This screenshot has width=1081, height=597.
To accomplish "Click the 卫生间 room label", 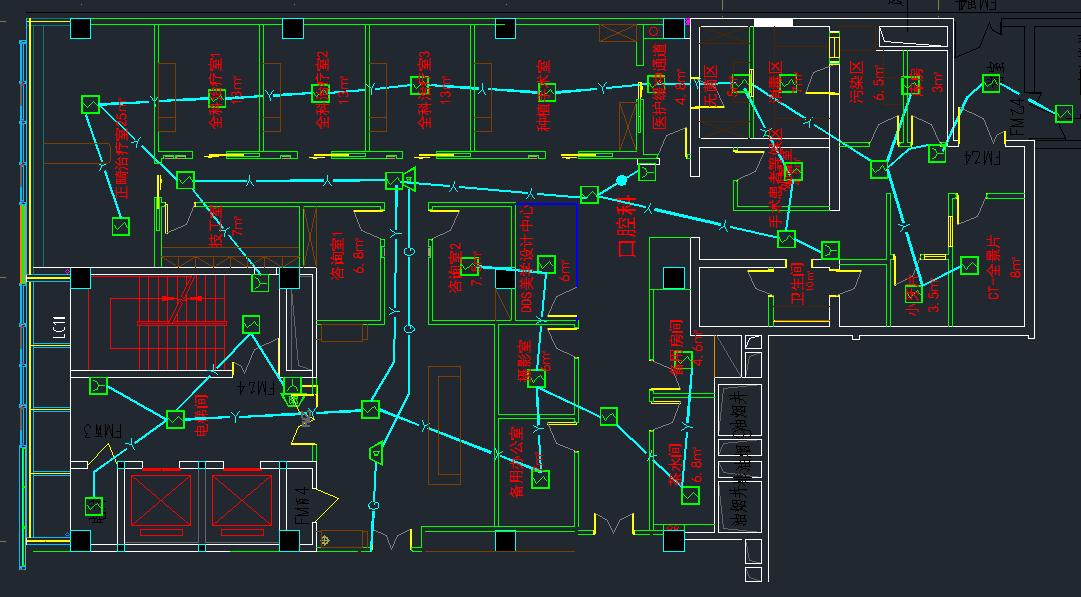I will [x=797, y=284].
